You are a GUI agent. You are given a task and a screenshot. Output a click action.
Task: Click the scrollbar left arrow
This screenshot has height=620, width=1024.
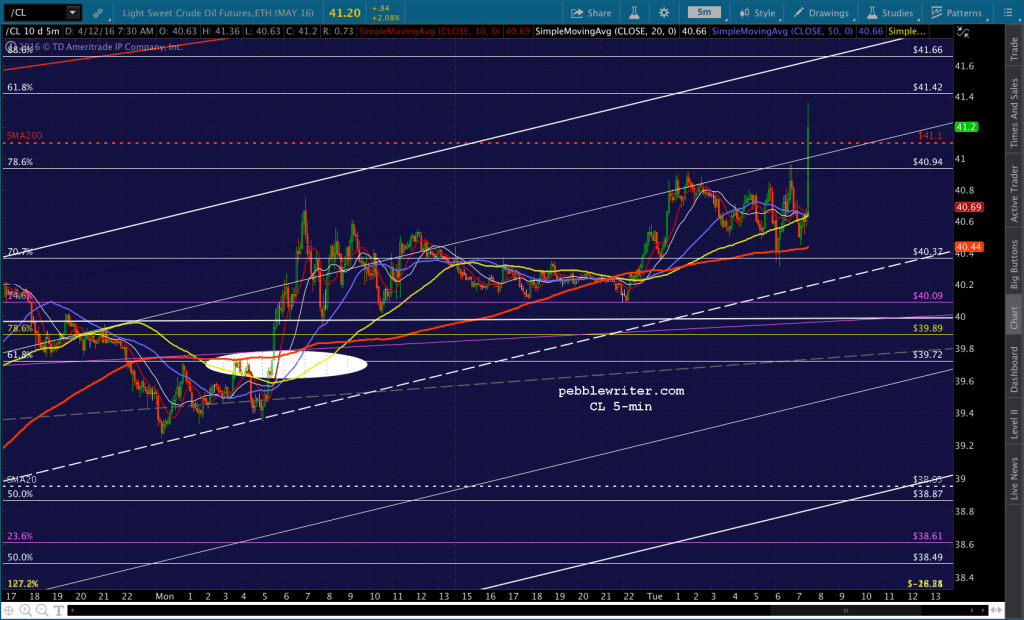pos(72,610)
